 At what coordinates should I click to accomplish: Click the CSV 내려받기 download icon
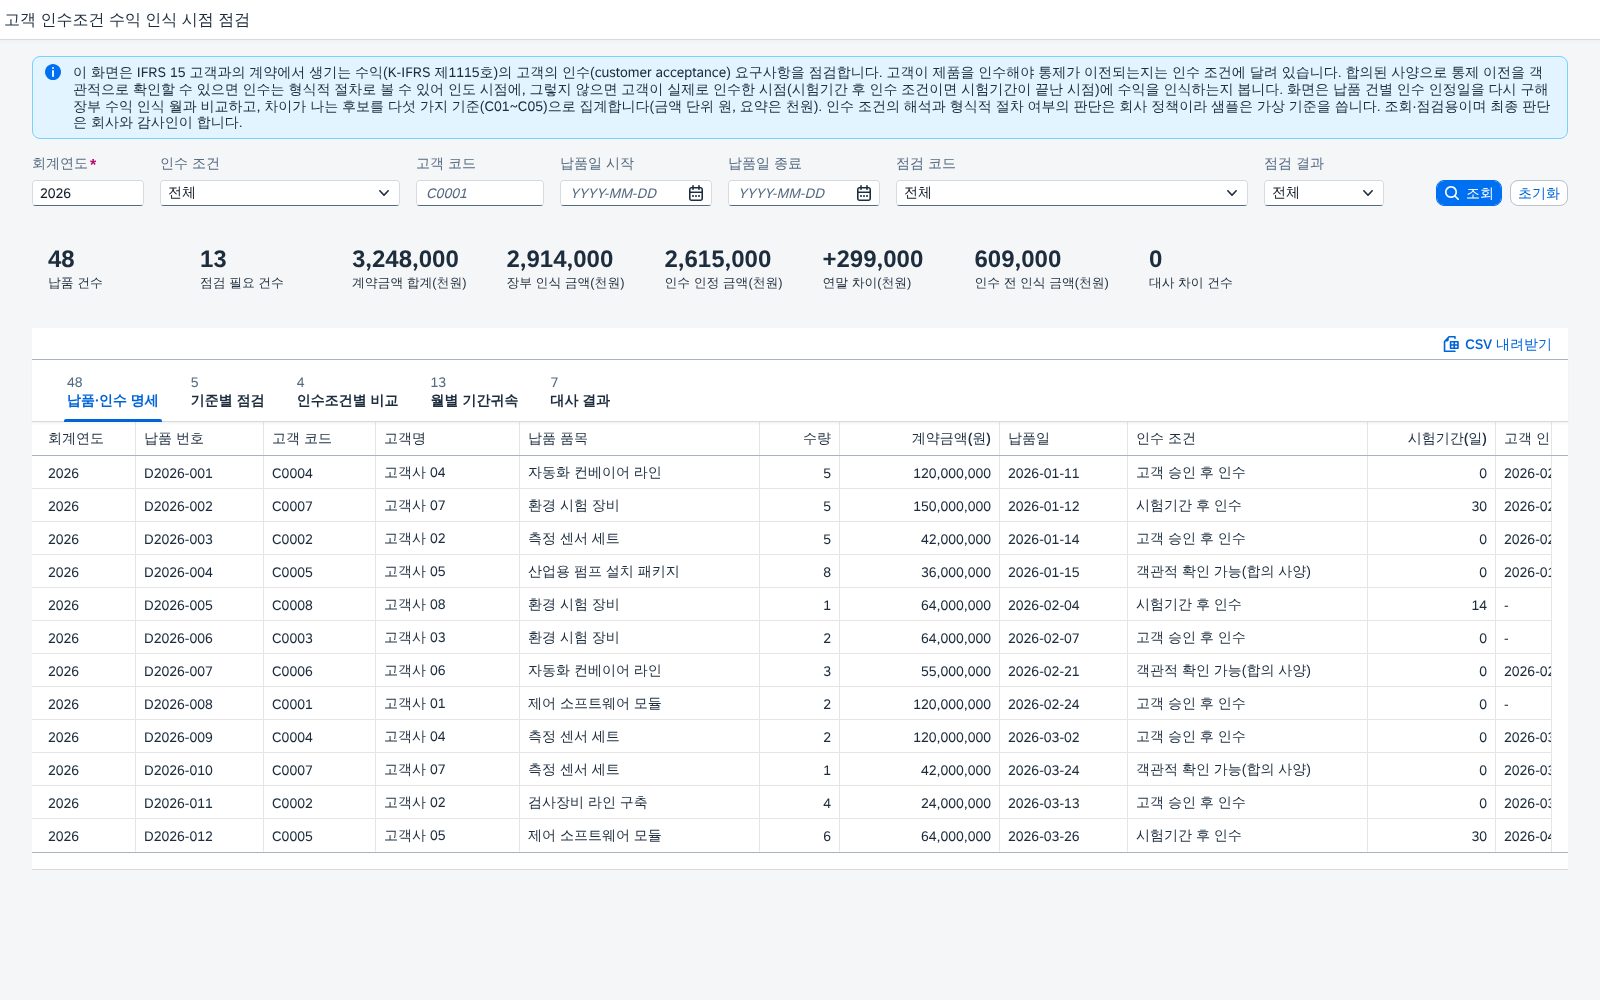[1451, 344]
